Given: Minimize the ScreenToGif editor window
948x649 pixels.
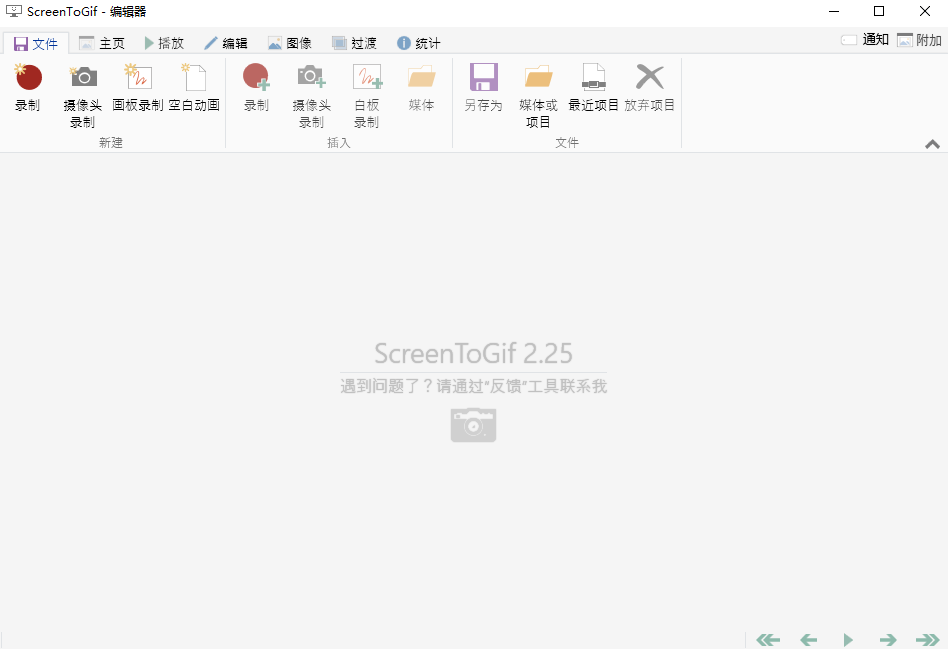Looking at the screenshot, I should coord(834,11).
